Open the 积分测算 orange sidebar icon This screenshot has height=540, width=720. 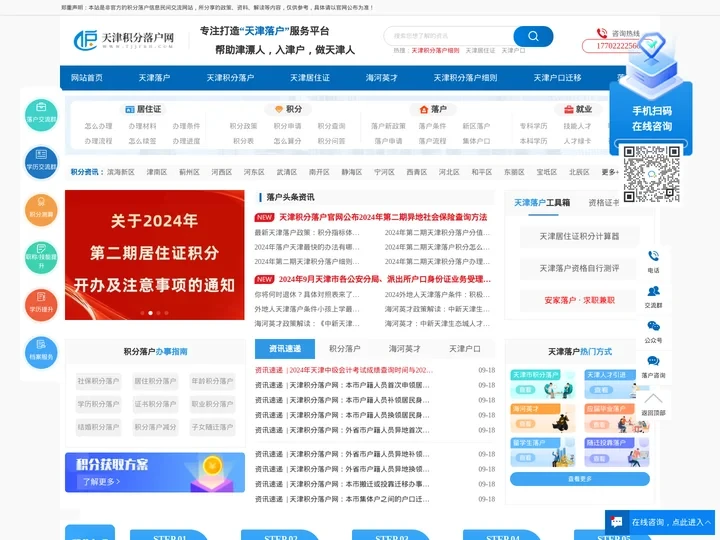point(41,210)
